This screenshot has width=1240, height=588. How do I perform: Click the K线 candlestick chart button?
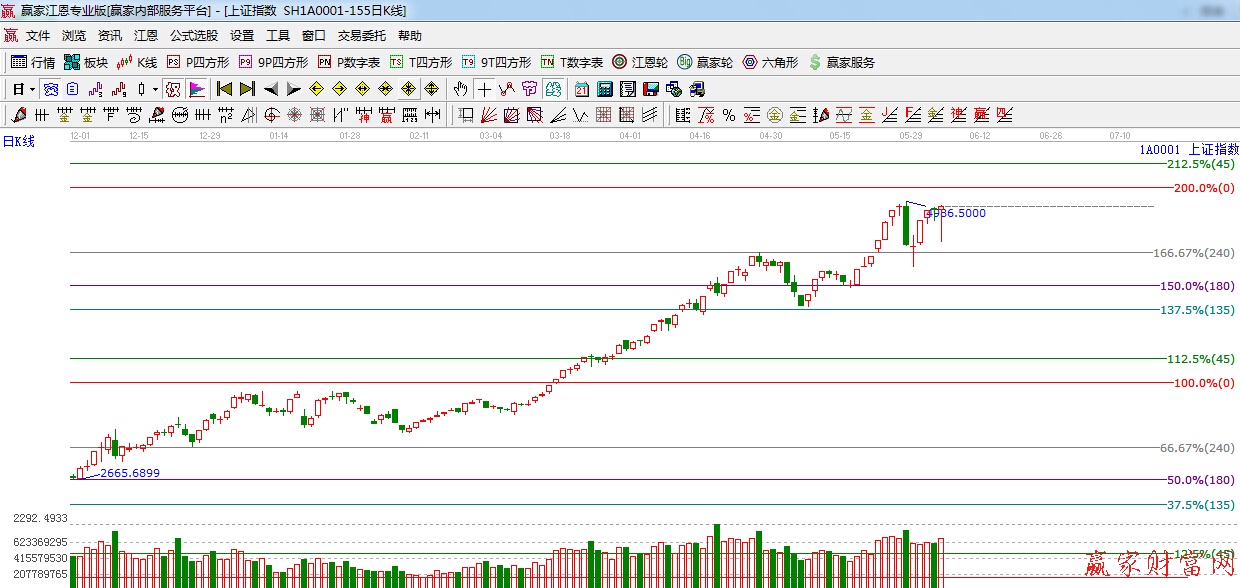(x=137, y=62)
